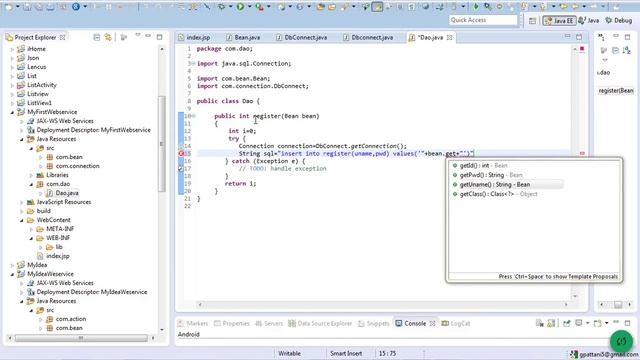Select getUname() proposal in autocomplete list

[x=507, y=184]
